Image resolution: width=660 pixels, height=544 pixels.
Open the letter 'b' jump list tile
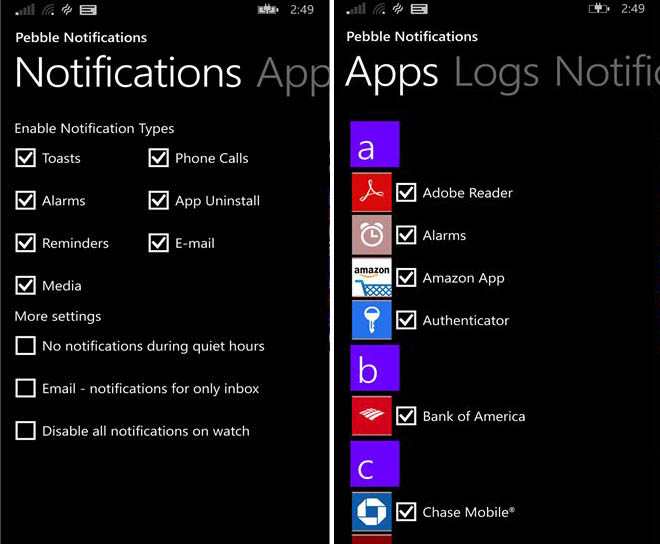(x=375, y=368)
